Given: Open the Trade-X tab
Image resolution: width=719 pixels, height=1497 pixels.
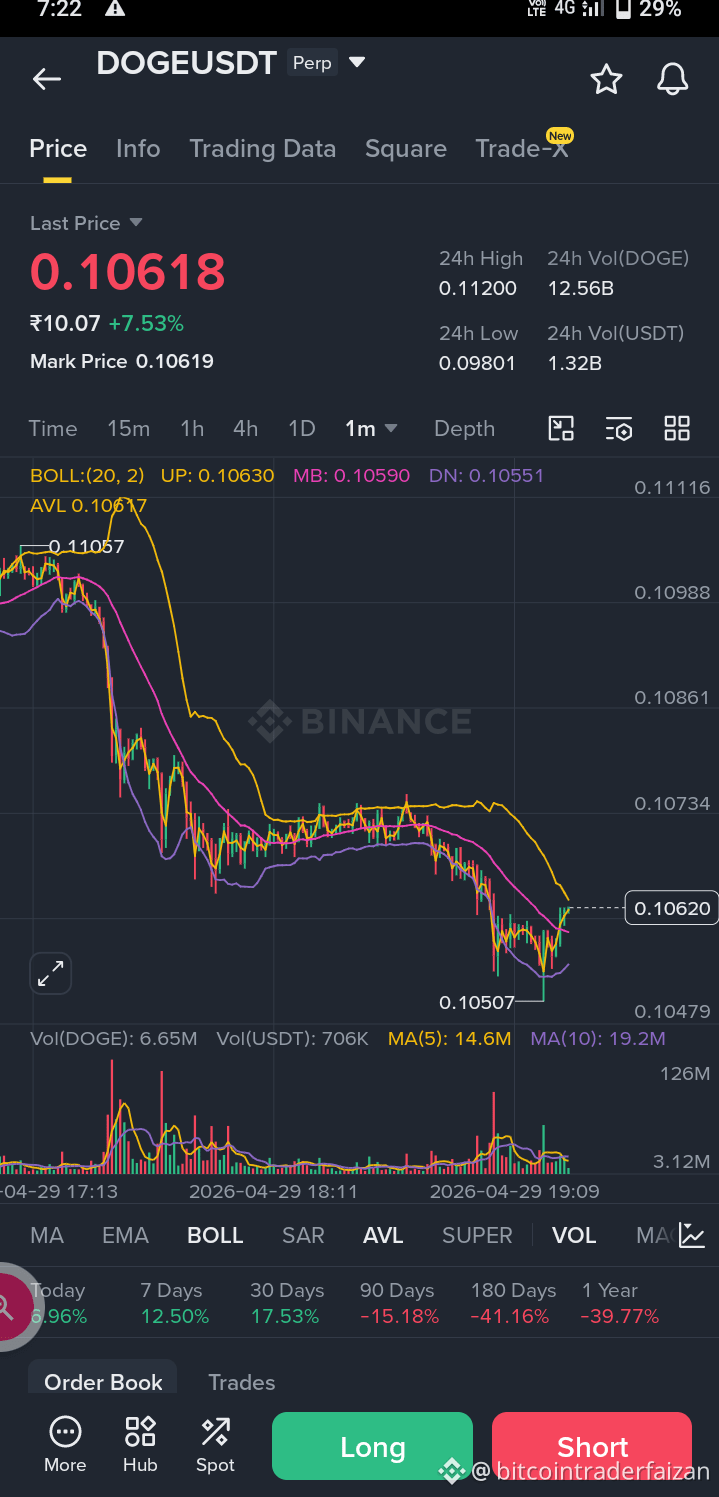Looking at the screenshot, I should click(522, 149).
